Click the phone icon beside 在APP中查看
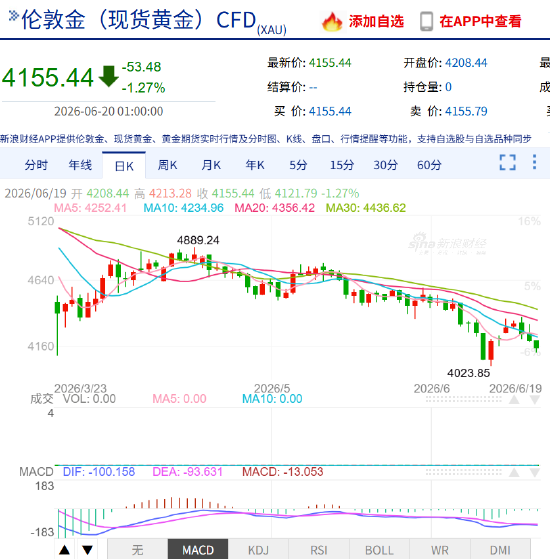Screen dimensions: 550x559 (x=426, y=21)
